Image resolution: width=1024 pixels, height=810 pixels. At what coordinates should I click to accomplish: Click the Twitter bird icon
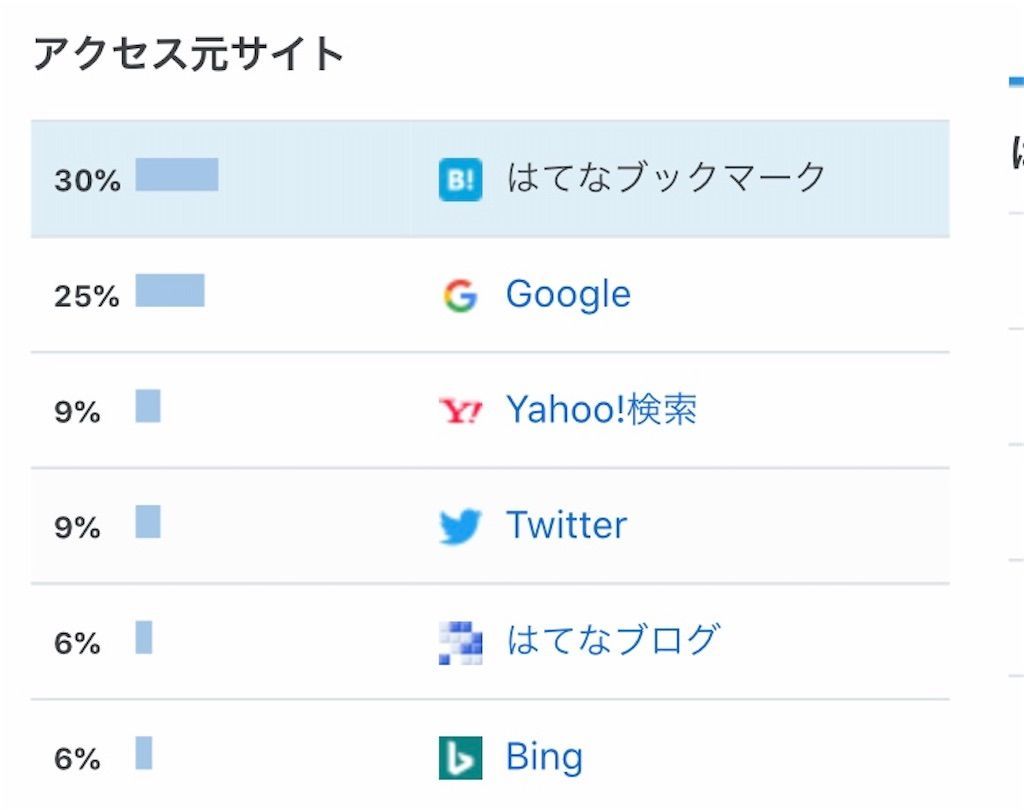(x=460, y=526)
